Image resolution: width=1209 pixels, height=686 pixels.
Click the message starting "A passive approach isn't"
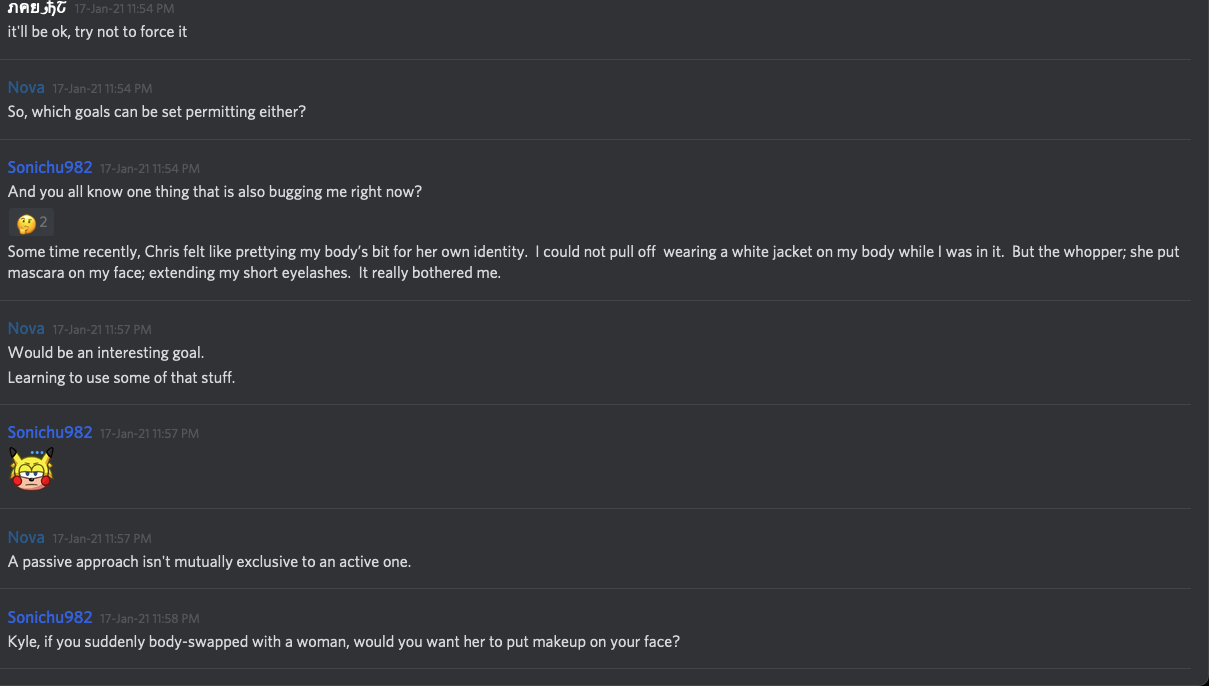click(x=209, y=562)
